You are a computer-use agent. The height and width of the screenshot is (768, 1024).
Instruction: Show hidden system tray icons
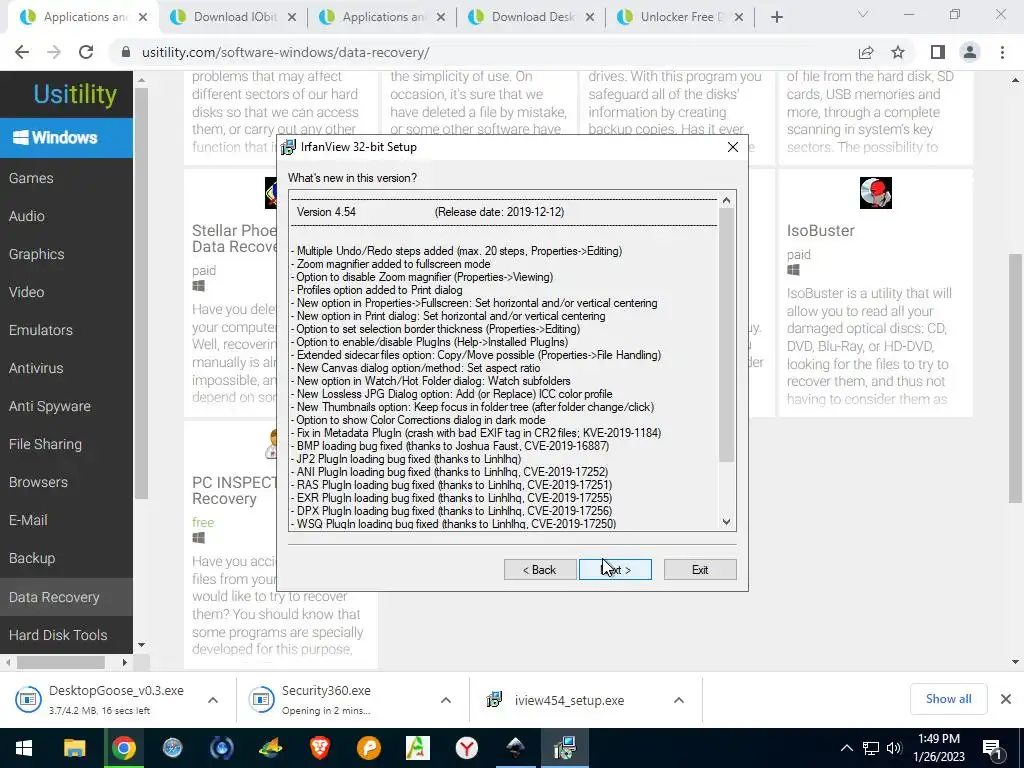[x=846, y=748]
